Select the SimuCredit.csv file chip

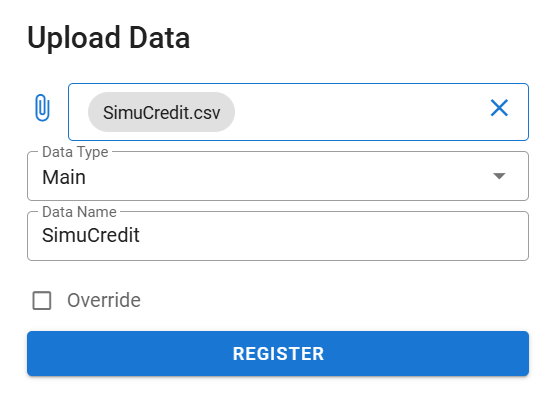tap(161, 112)
